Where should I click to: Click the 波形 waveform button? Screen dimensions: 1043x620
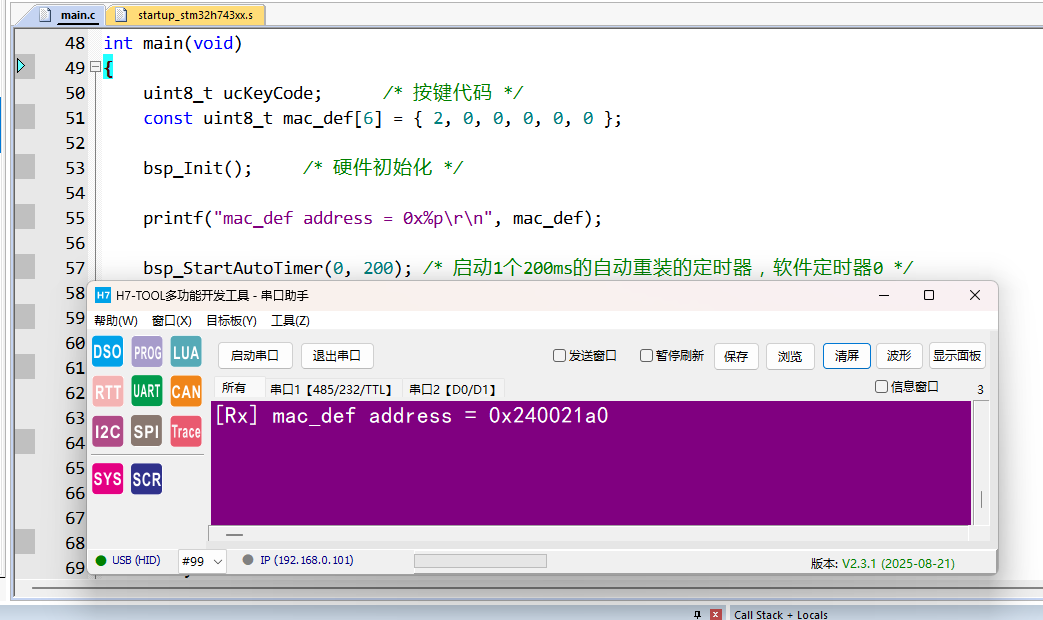point(899,356)
